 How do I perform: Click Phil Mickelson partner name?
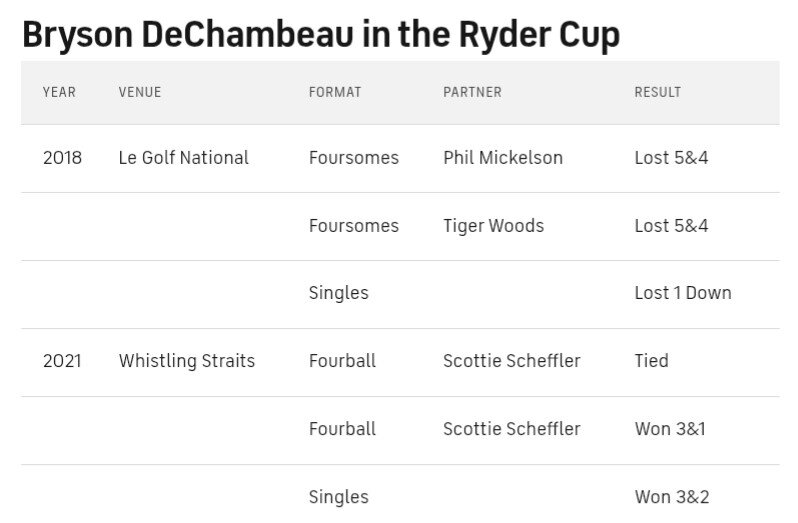coord(503,158)
